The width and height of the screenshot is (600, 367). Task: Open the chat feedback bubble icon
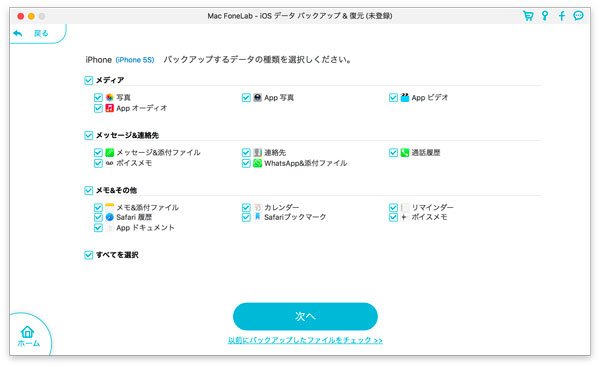[578, 16]
